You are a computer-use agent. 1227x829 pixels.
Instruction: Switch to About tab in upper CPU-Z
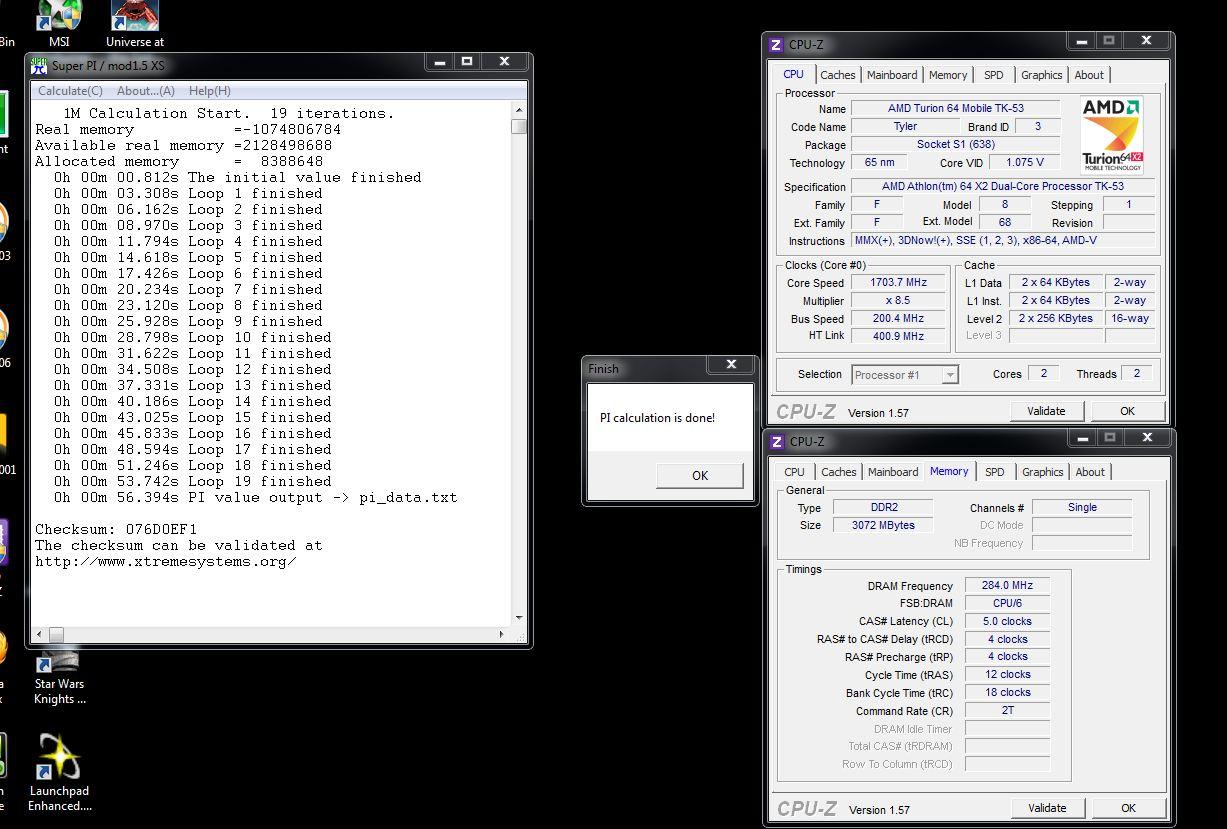click(1089, 75)
